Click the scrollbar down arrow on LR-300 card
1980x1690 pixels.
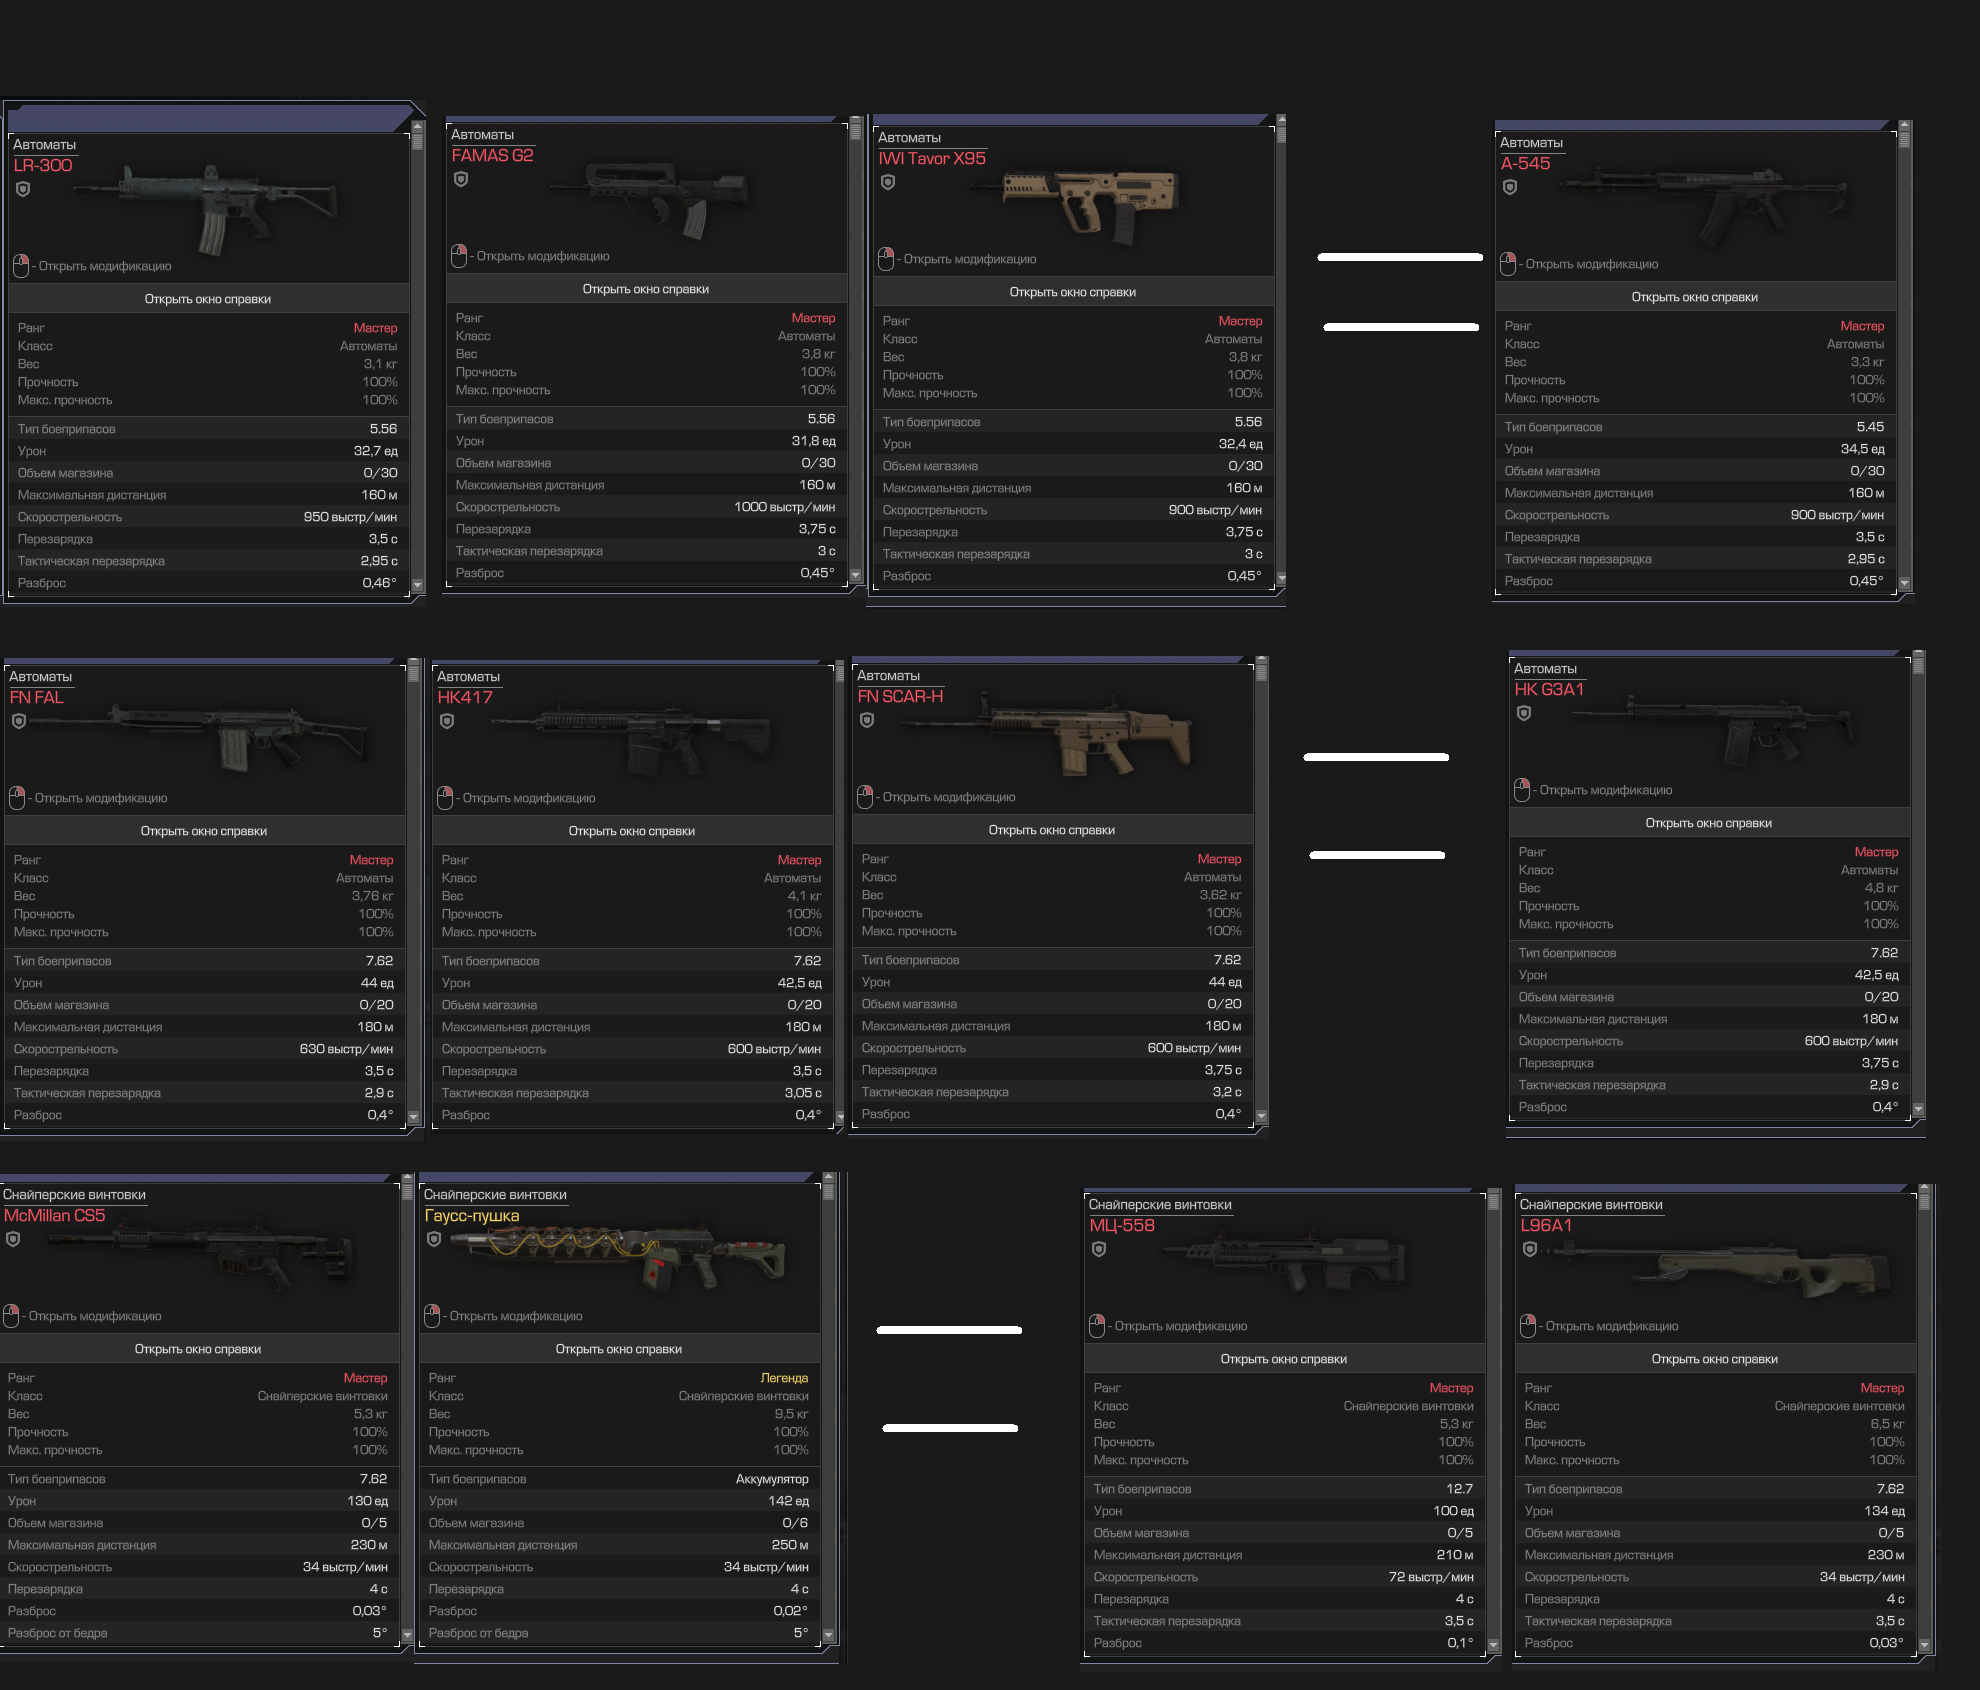418,585
